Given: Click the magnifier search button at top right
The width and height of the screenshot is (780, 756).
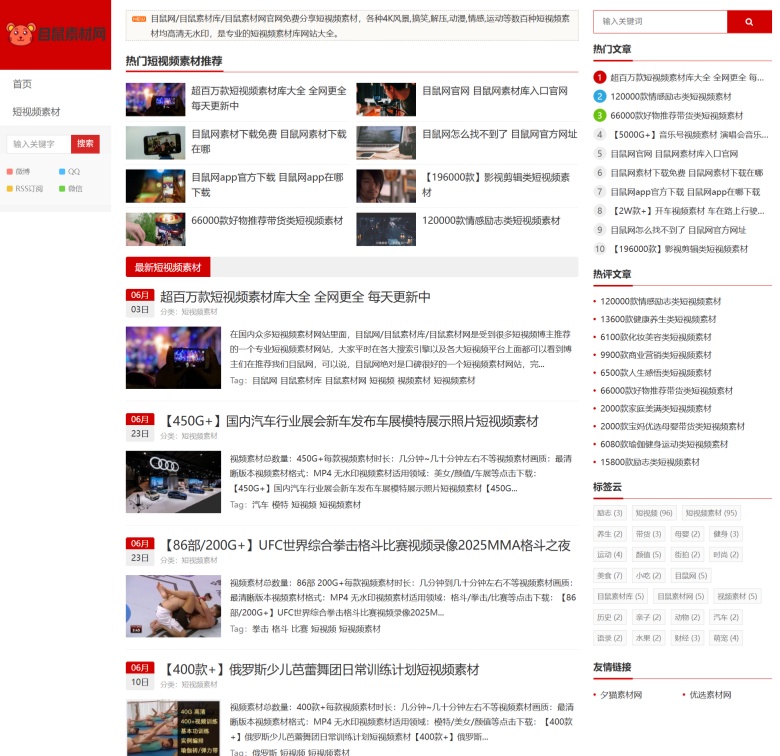Looking at the screenshot, I should (x=749, y=22).
